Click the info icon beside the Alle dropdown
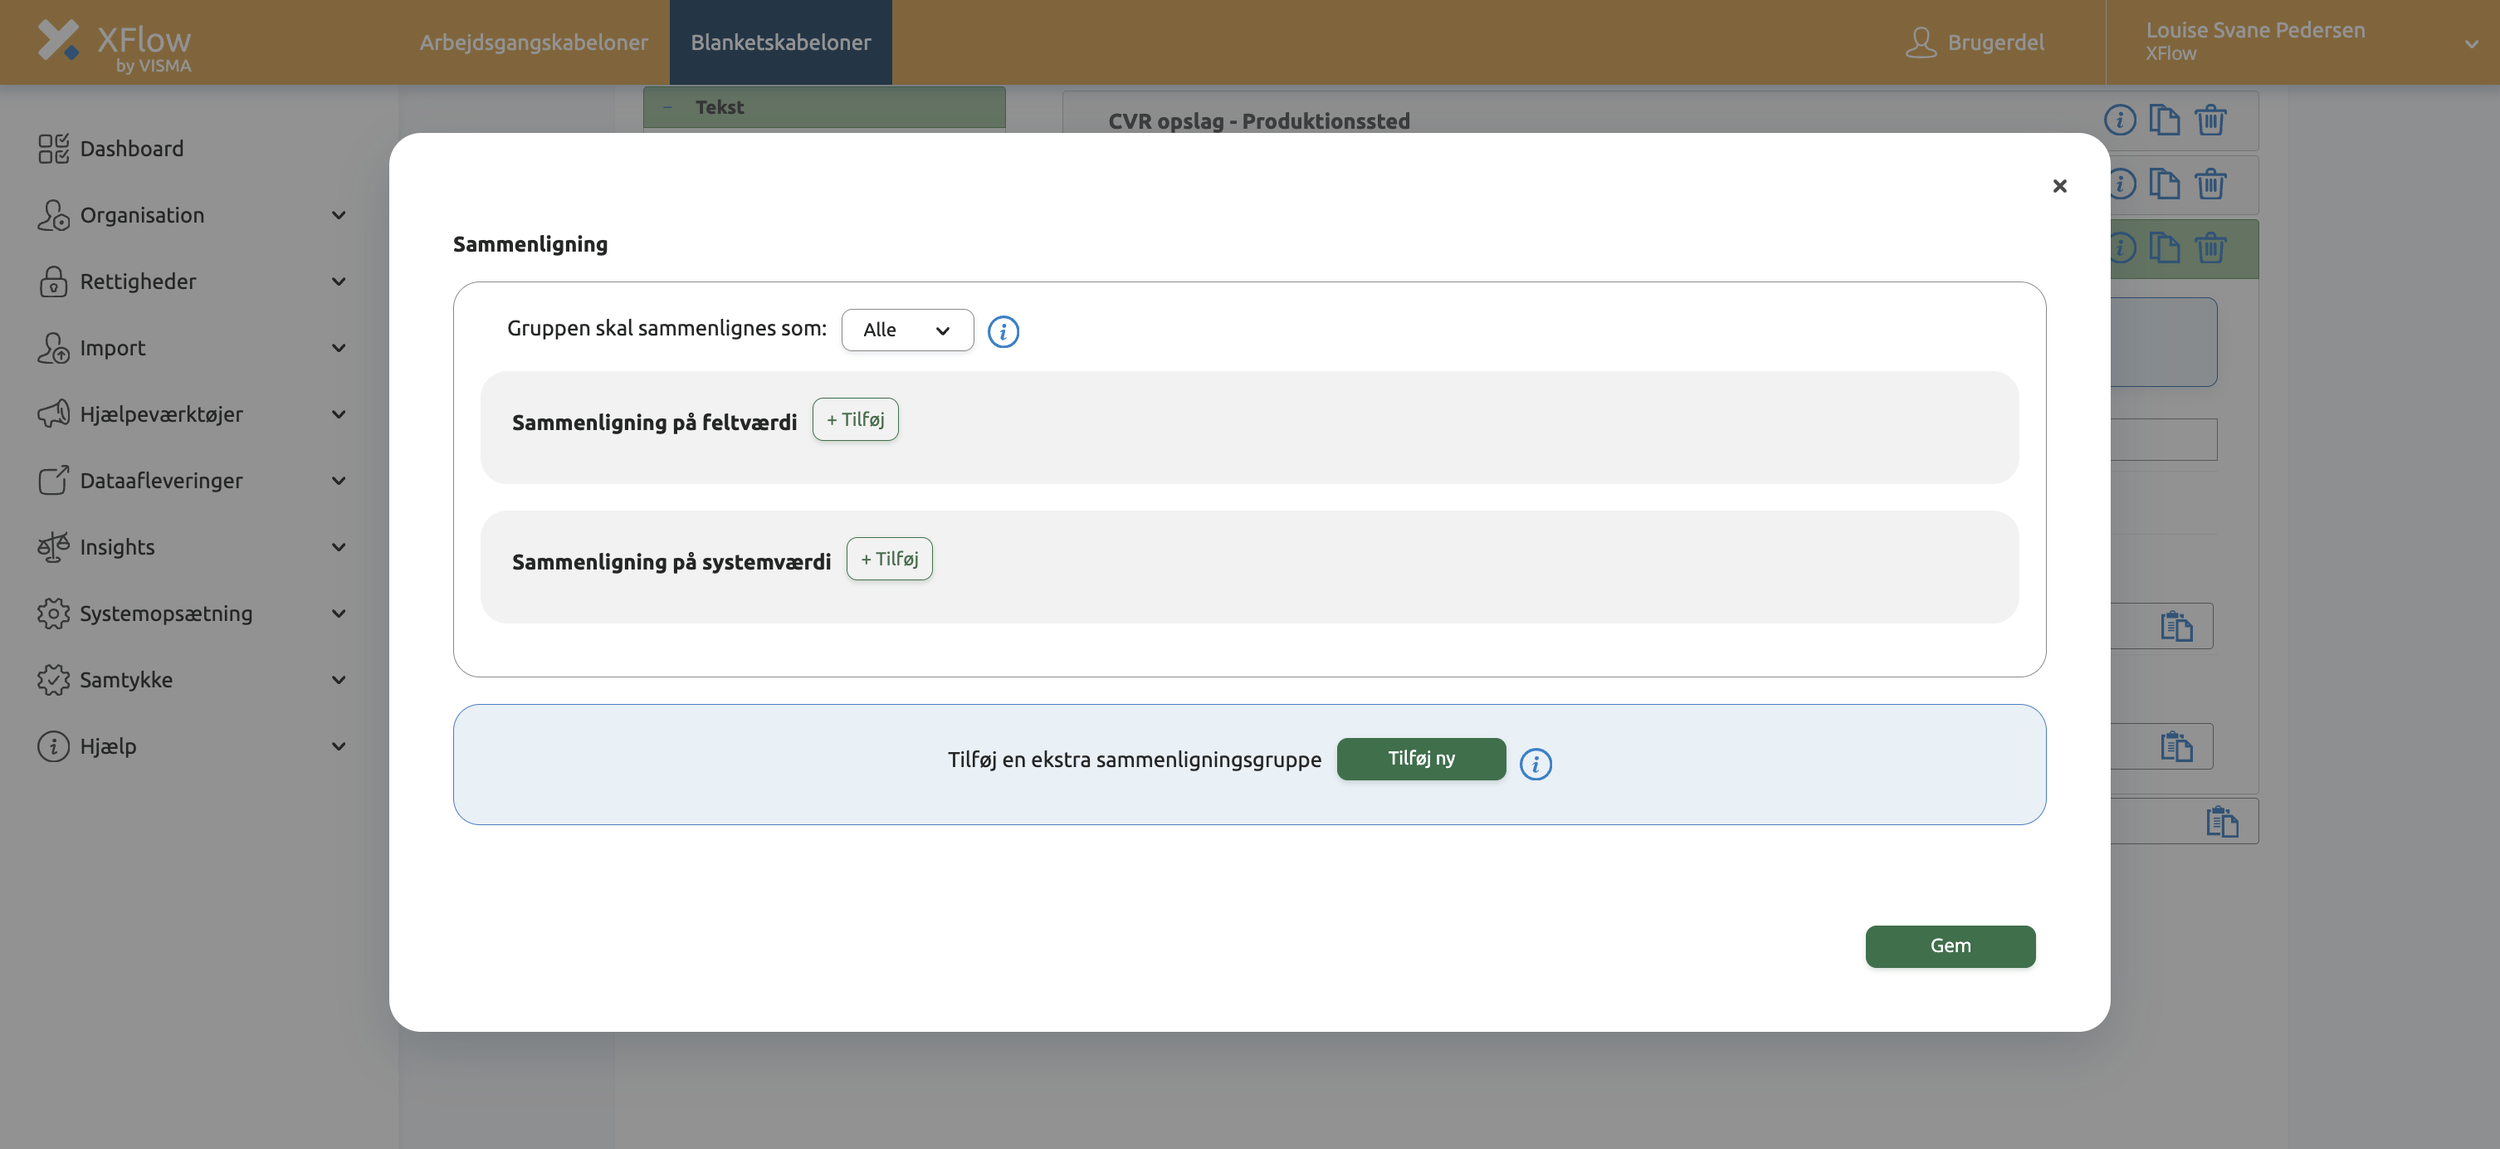2500x1149 pixels. point(1003,331)
